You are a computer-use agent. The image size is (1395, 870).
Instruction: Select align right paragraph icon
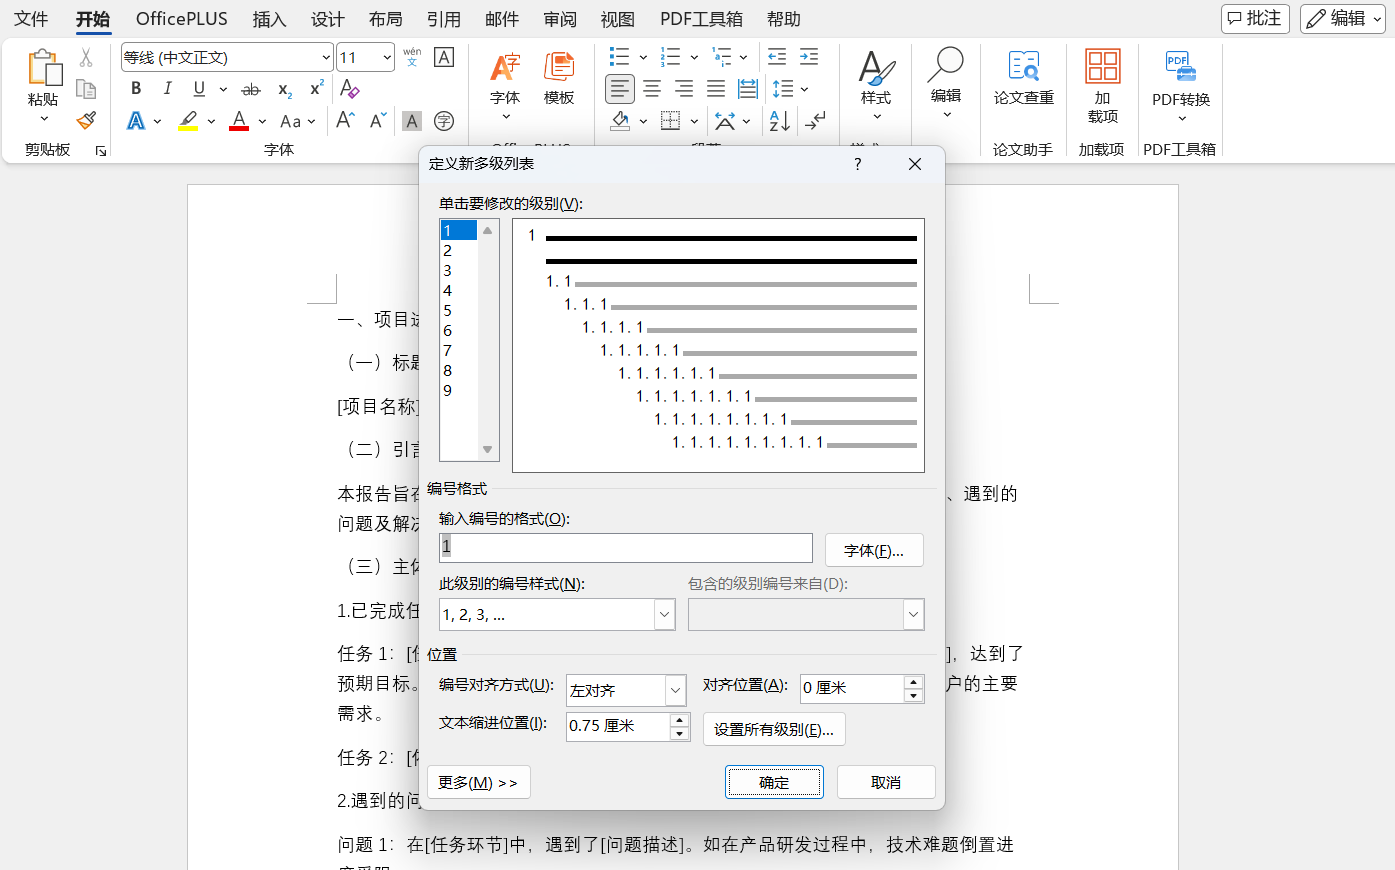click(684, 89)
